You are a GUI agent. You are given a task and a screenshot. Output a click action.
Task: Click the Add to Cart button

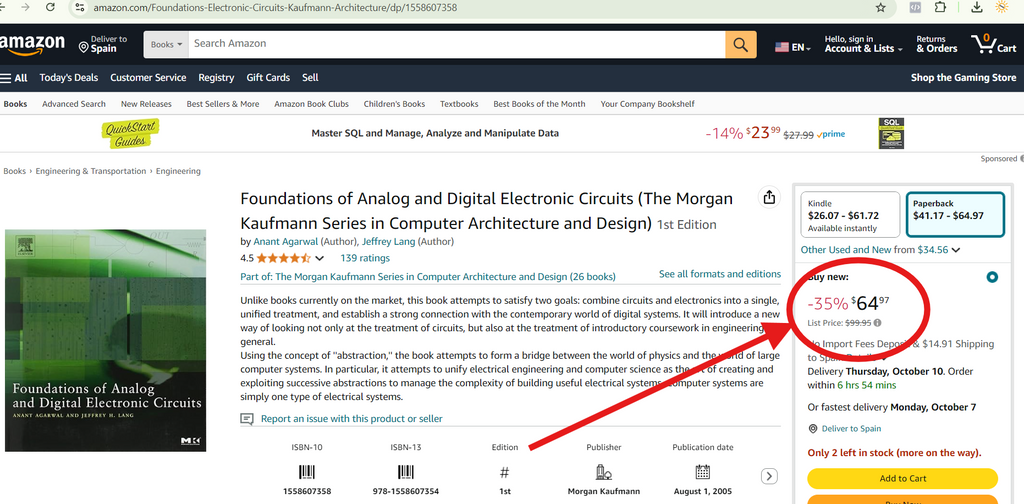point(902,478)
